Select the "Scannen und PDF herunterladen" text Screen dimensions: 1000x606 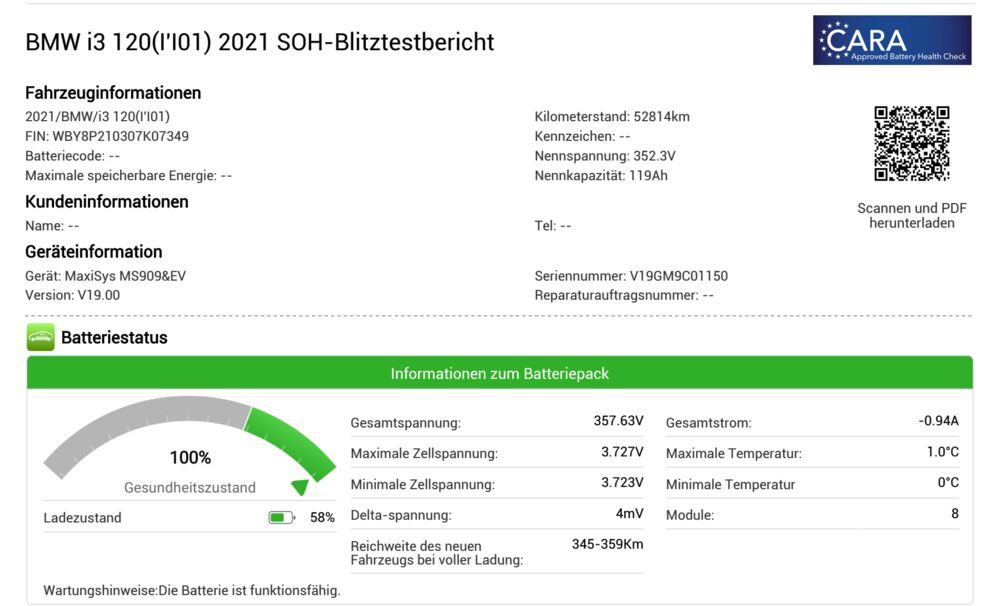pyautogui.click(x=911, y=216)
